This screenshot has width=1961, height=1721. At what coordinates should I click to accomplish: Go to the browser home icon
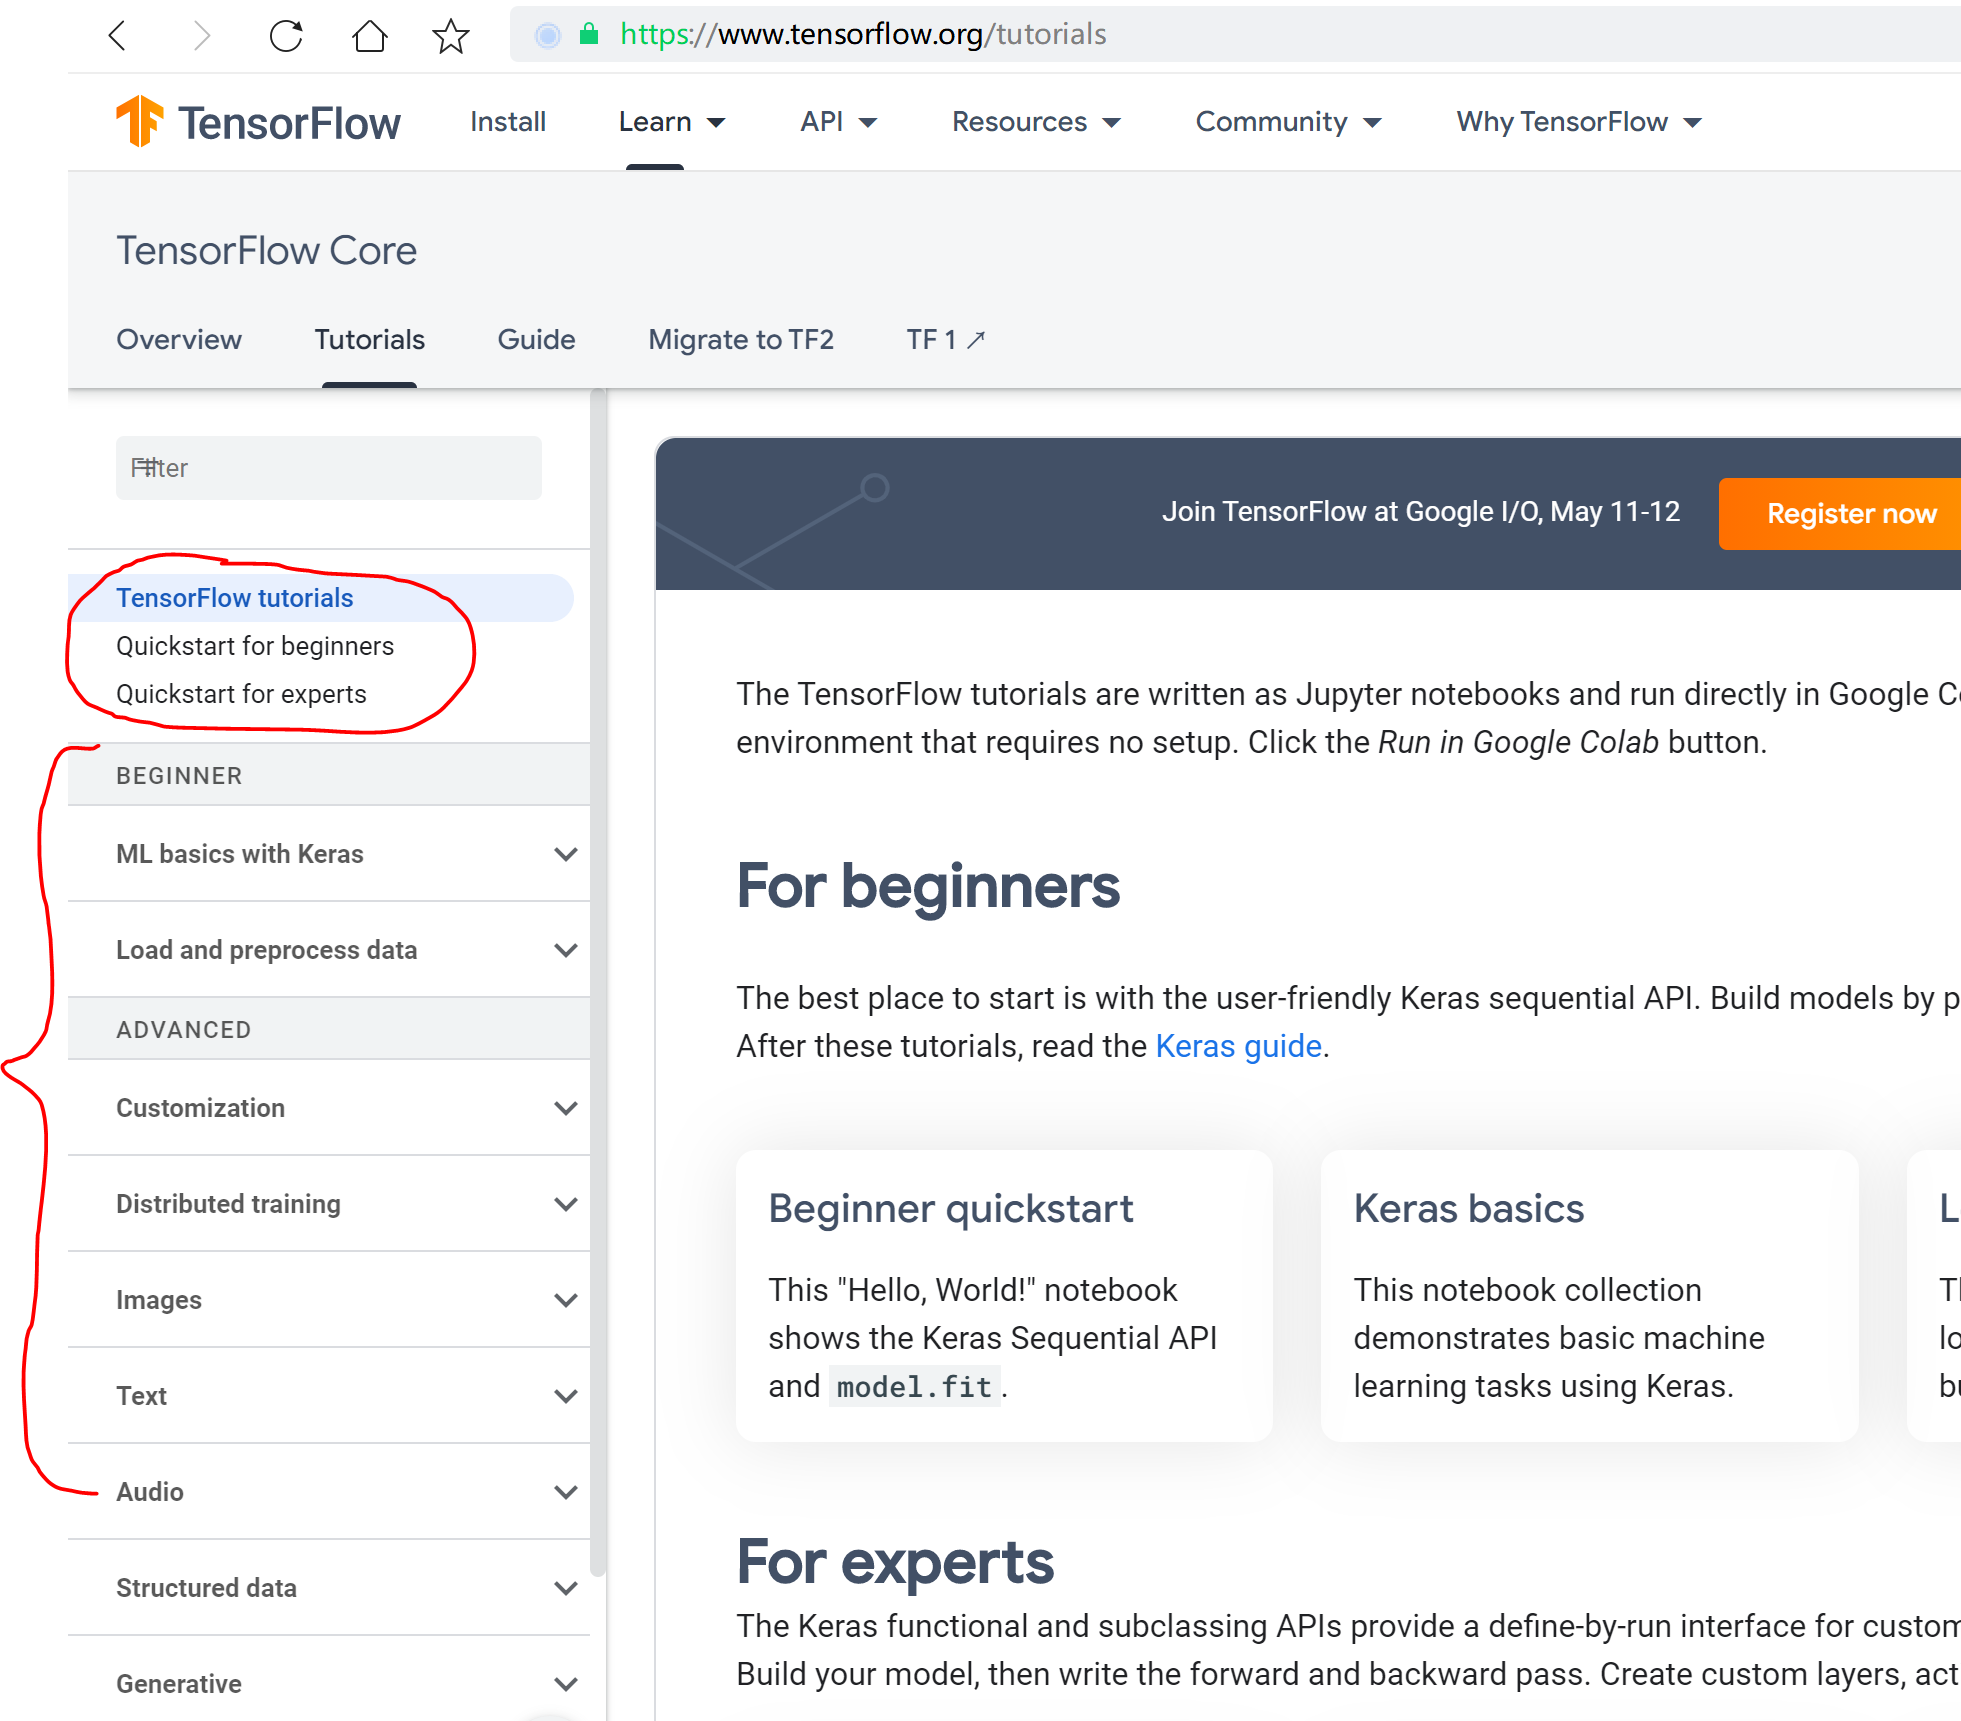tap(369, 36)
